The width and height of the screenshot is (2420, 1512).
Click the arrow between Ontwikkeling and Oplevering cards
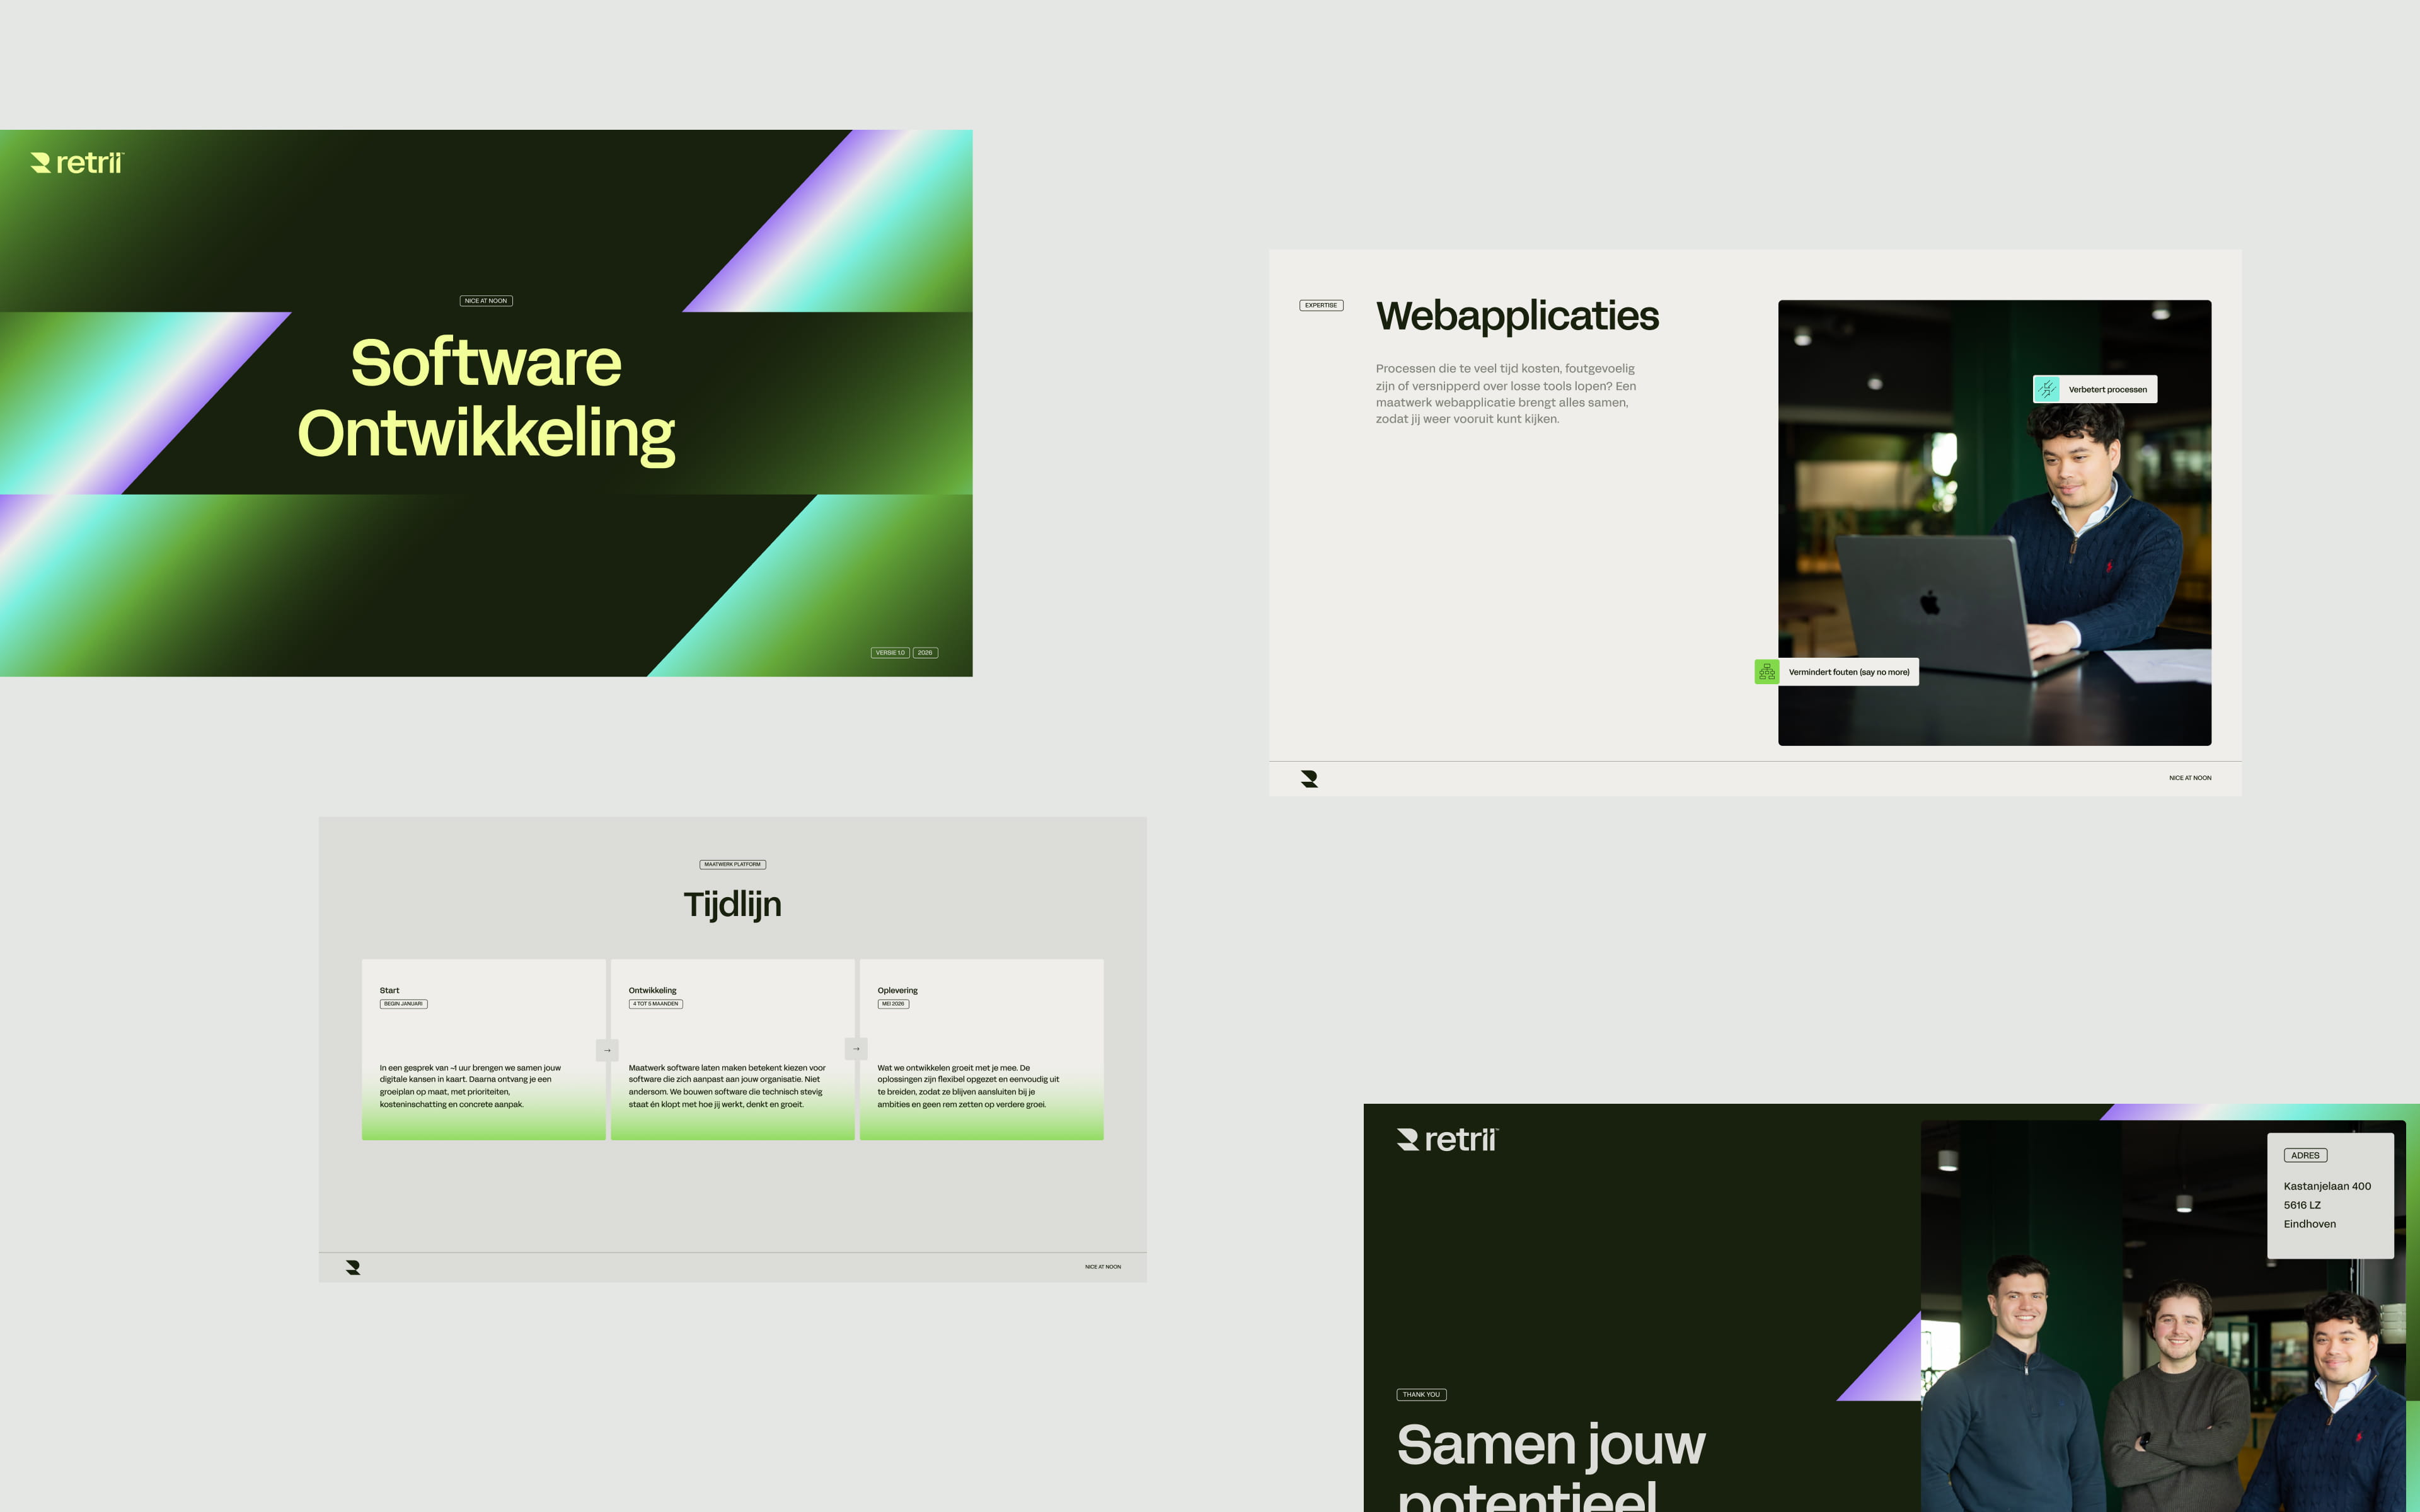click(856, 1049)
